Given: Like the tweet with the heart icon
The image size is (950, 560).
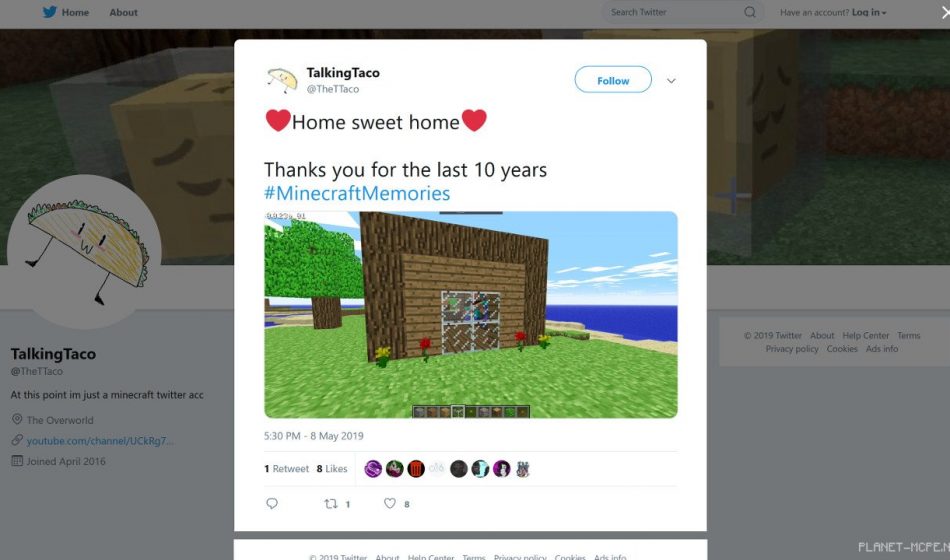Looking at the screenshot, I should click(x=390, y=503).
